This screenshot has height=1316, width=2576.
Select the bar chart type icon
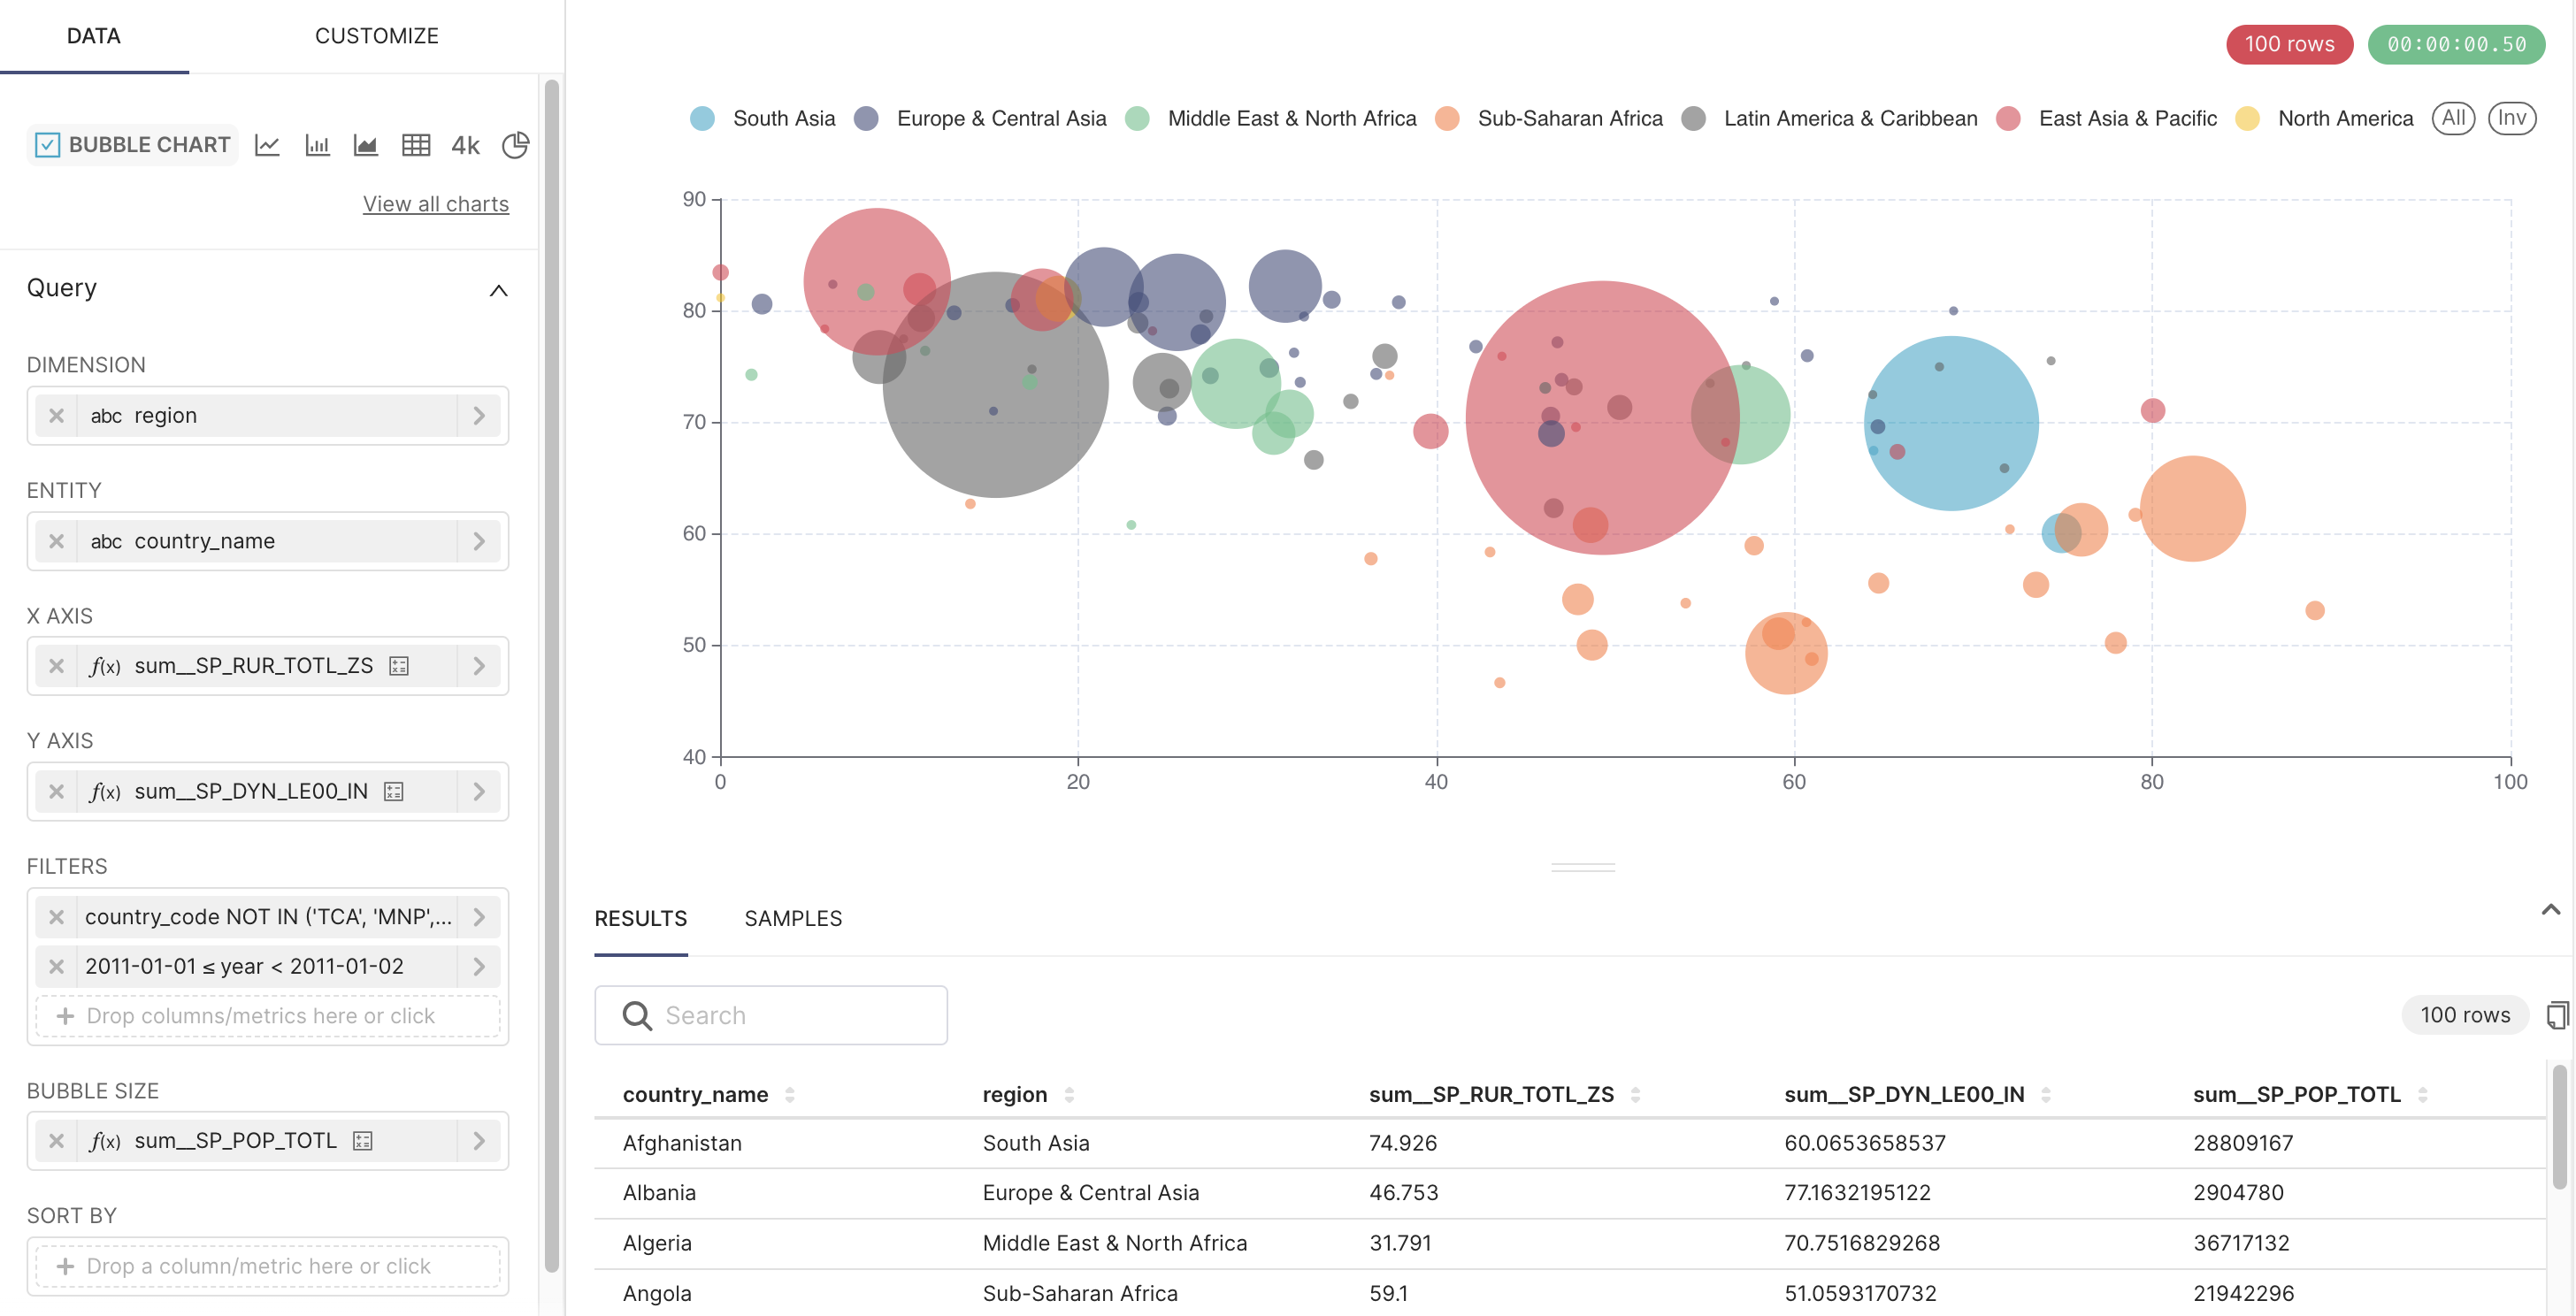click(x=317, y=145)
